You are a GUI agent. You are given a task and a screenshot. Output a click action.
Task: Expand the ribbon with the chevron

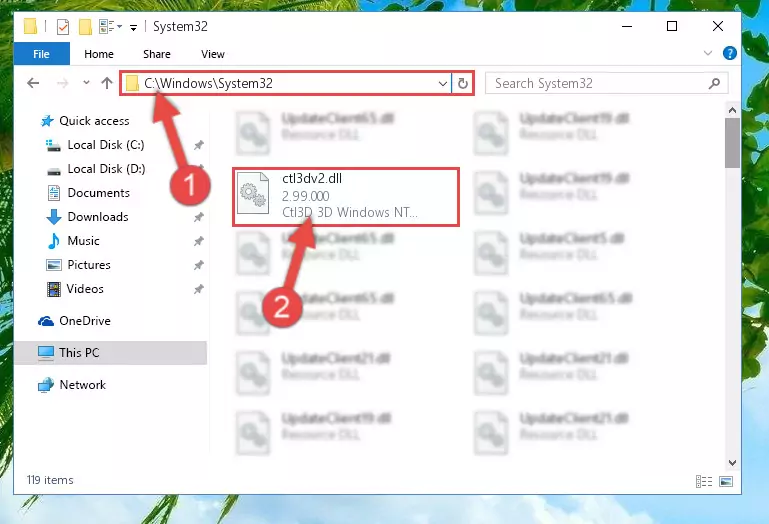(x=708, y=53)
